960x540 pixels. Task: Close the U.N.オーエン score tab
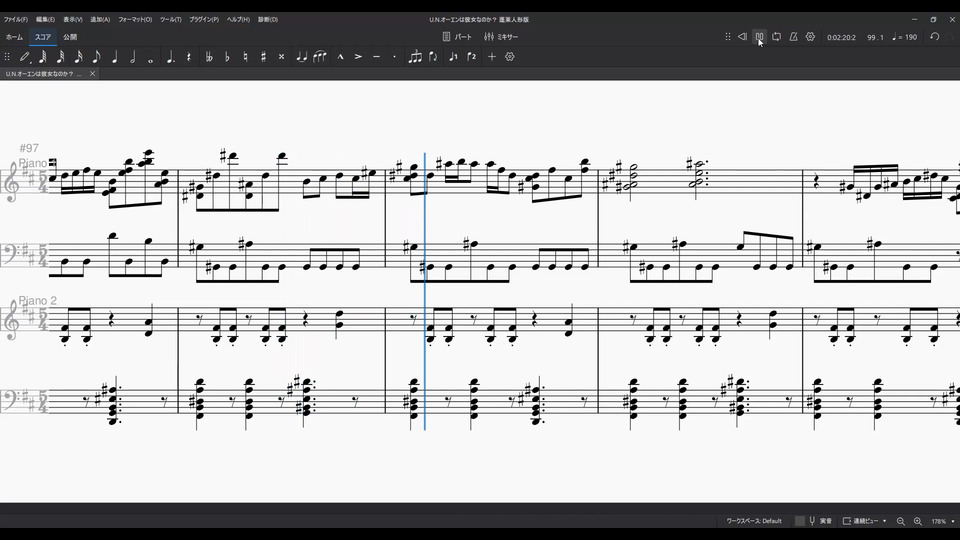pos(92,73)
